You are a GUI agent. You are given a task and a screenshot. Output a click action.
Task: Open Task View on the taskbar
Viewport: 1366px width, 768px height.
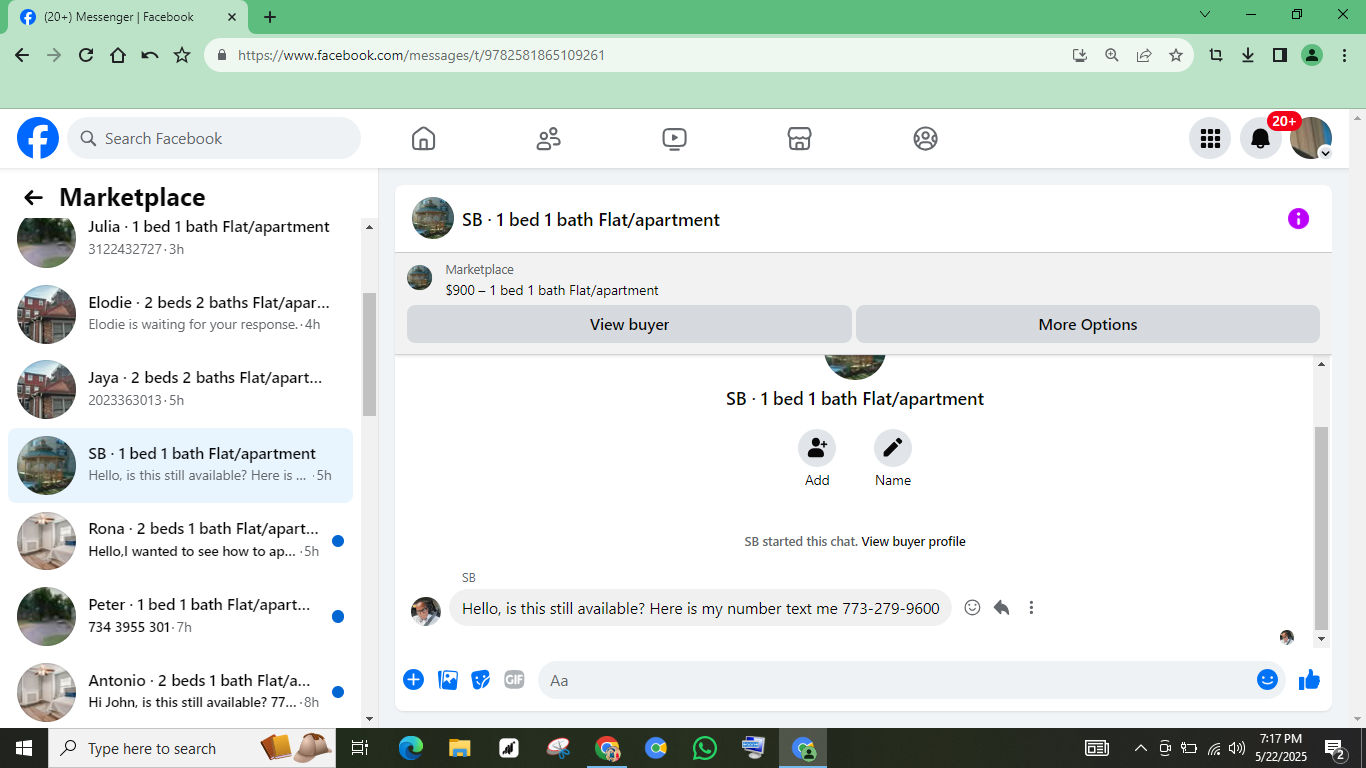(x=360, y=748)
